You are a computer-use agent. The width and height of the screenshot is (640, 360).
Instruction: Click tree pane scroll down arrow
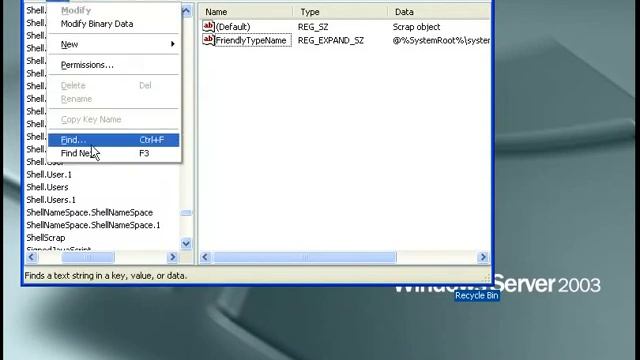click(x=186, y=244)
